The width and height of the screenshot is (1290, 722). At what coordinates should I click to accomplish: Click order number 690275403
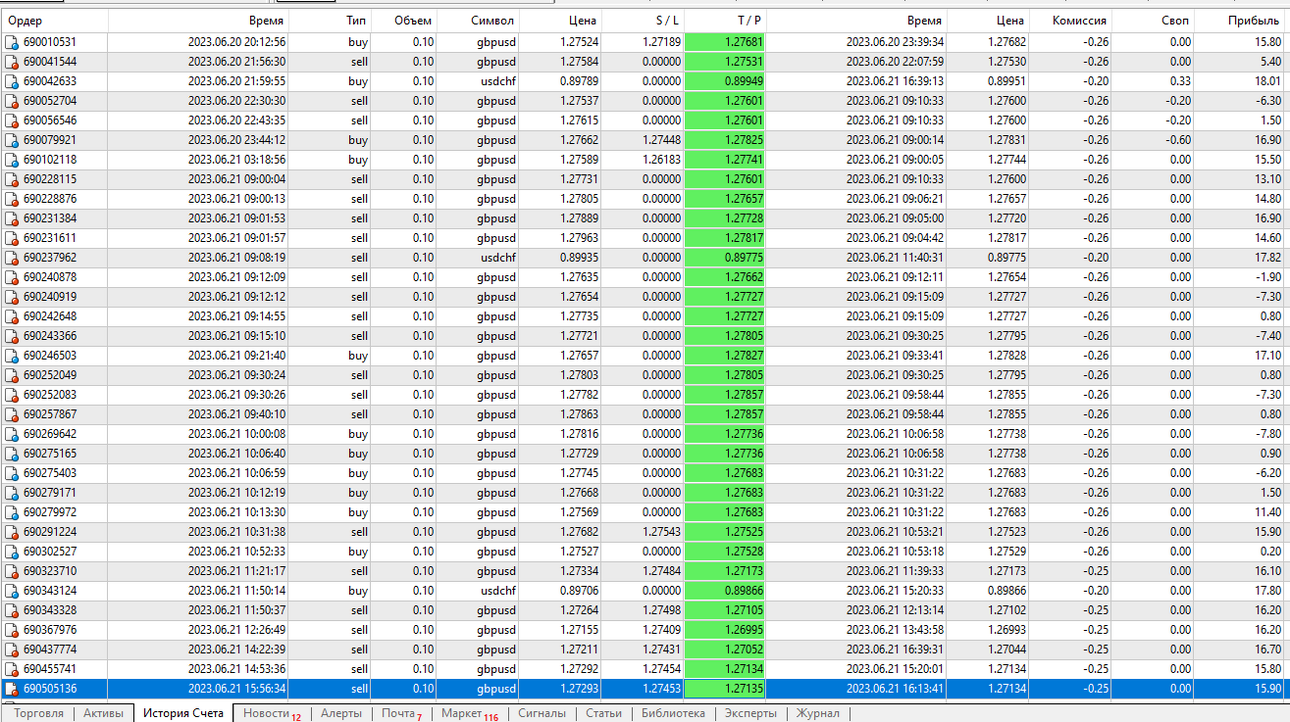(50, 473)
